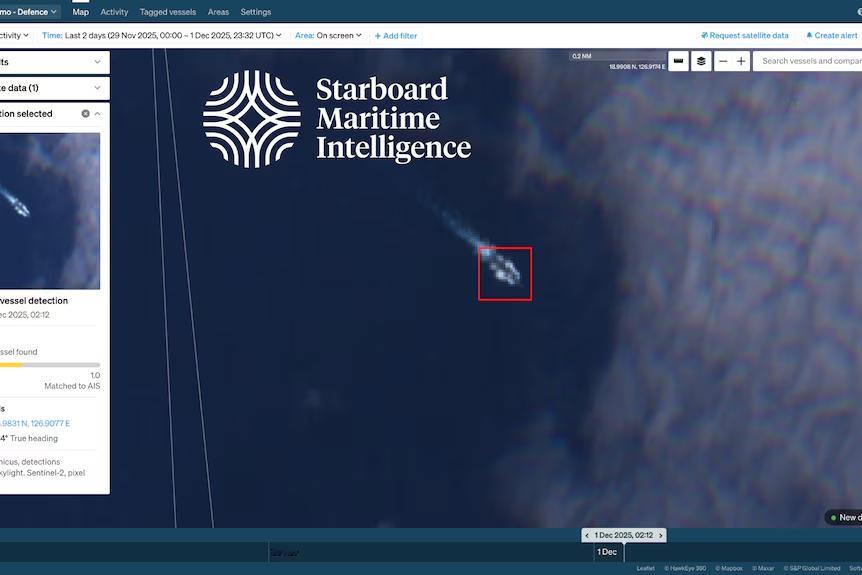
Task: Expand the first sidebar panel chevron
Action: (x=97, y=62)
